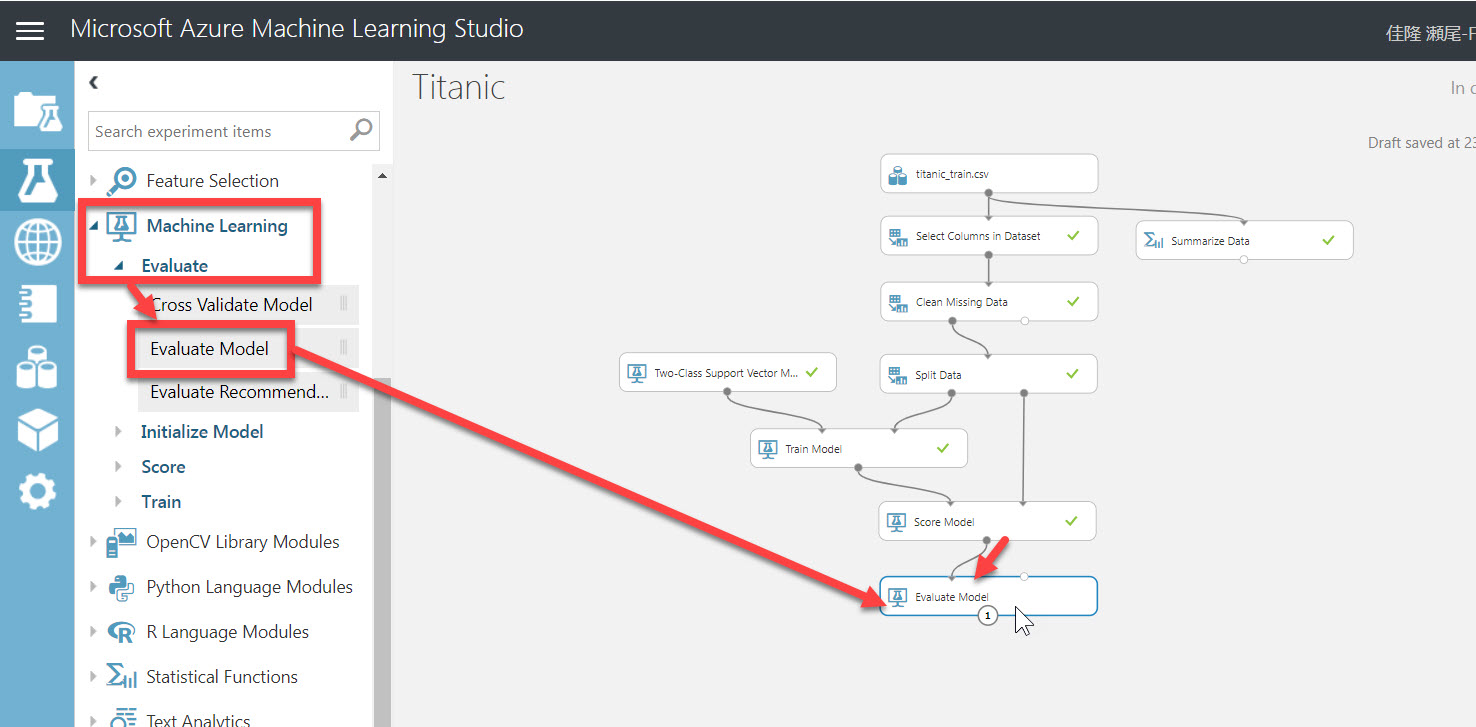
Task: Click the signed-in user name
Action: click(1430, 33)
